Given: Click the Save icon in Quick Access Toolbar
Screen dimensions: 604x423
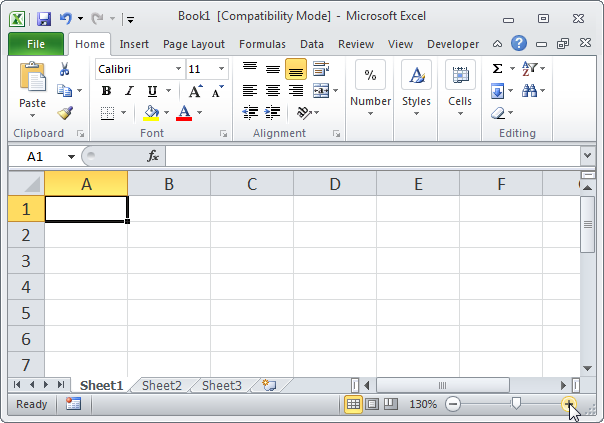Looking at the screenshot, I should click(x=44, y=18).
